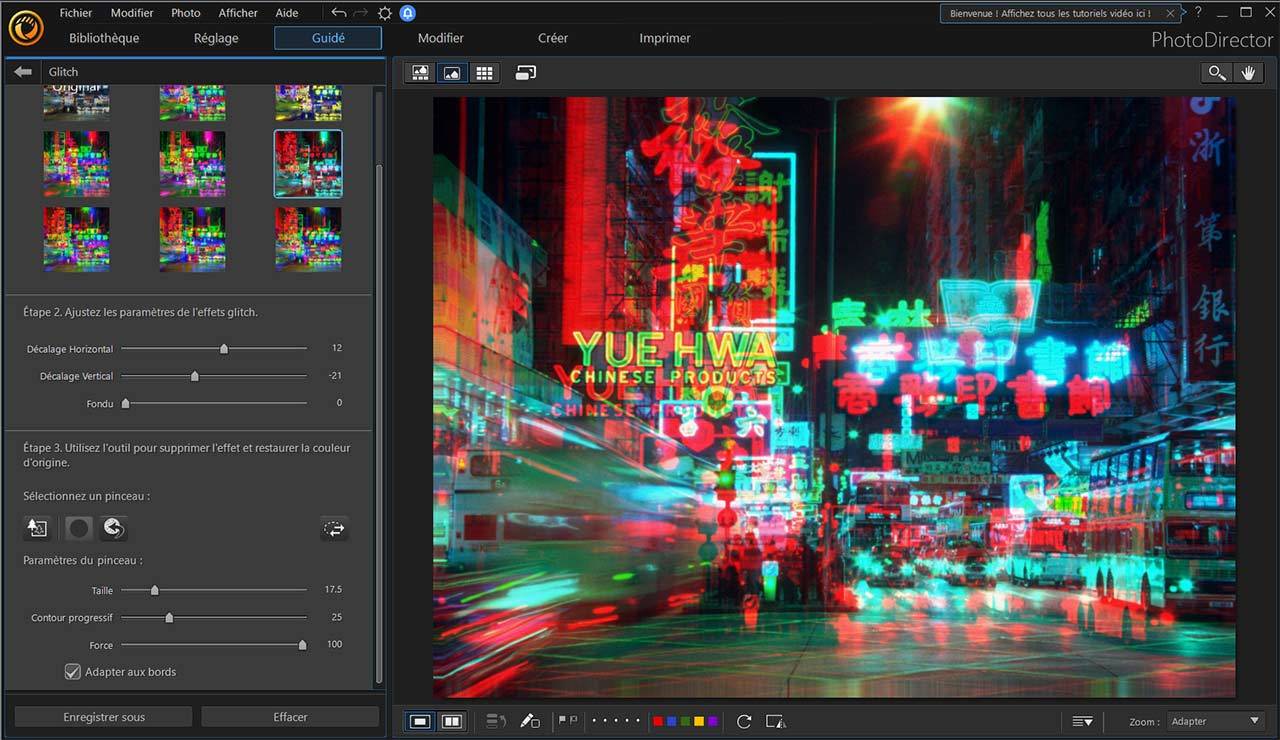Click the rotate icon in bottom toolbar
Viewport: 1280px width, 740px height.
click(x=744, y=721)
